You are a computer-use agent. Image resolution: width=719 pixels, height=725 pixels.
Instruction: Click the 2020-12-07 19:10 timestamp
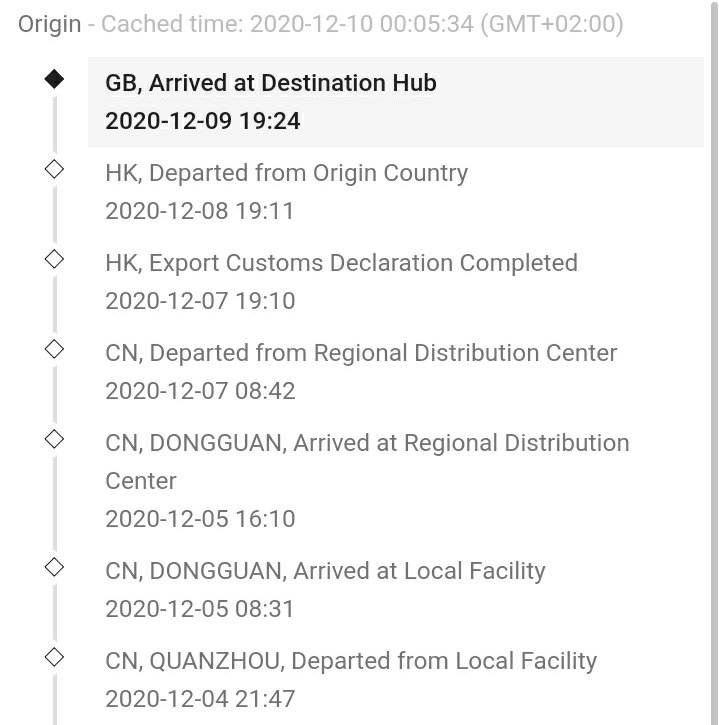[200, 301]
